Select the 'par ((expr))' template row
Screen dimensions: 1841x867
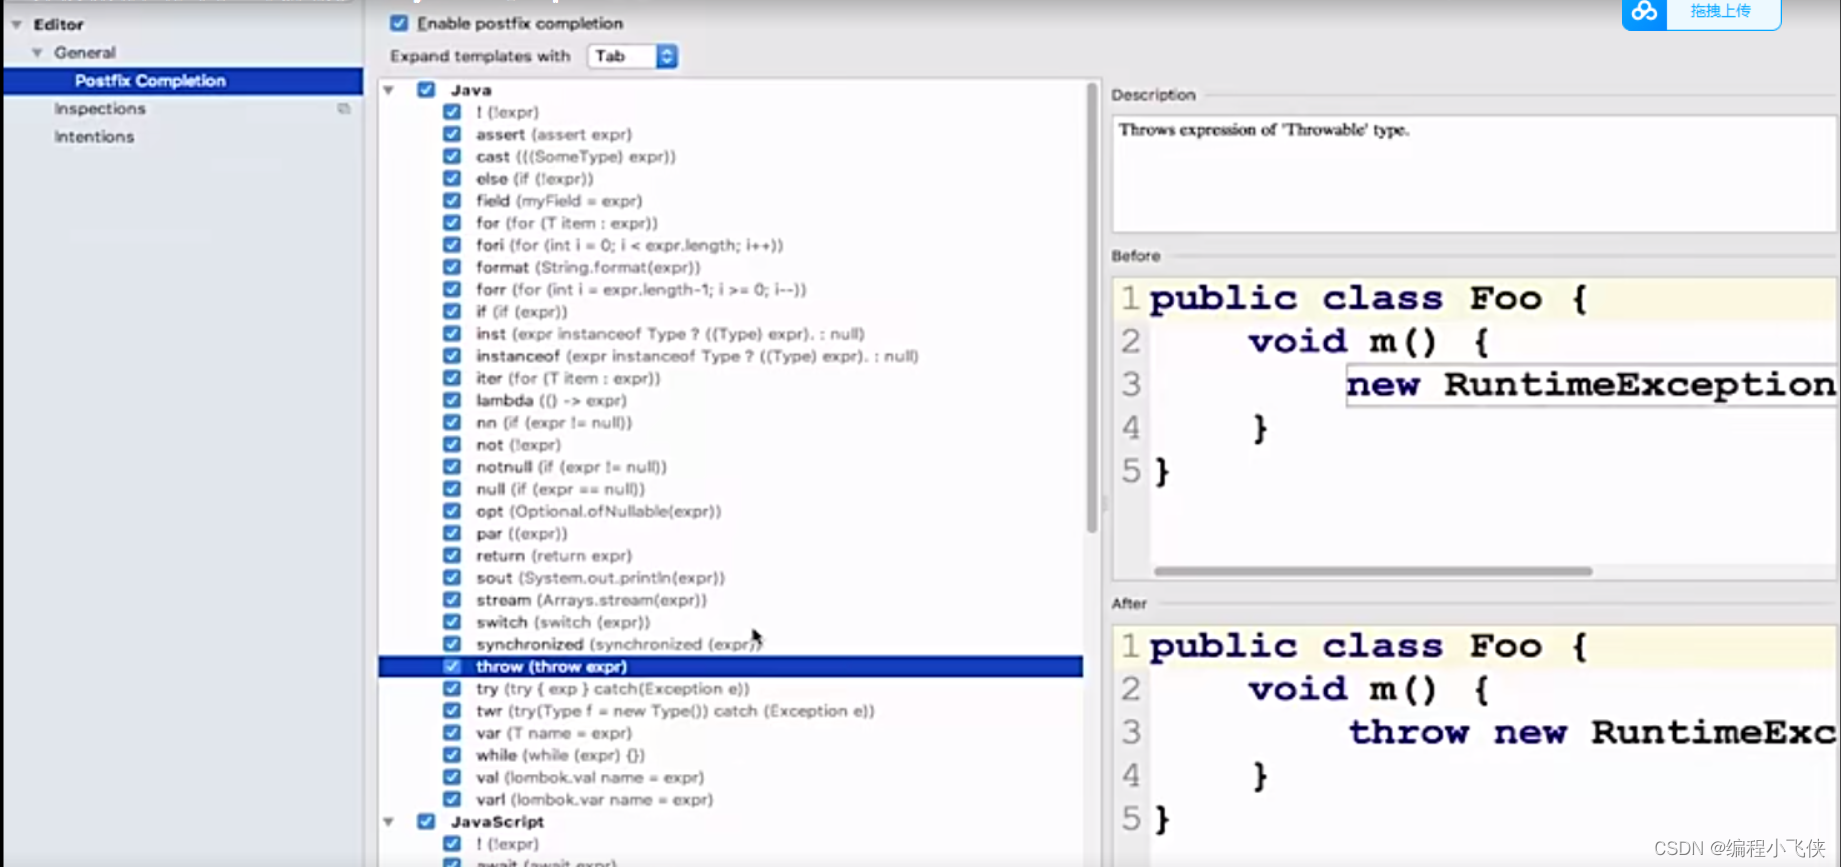731,533
